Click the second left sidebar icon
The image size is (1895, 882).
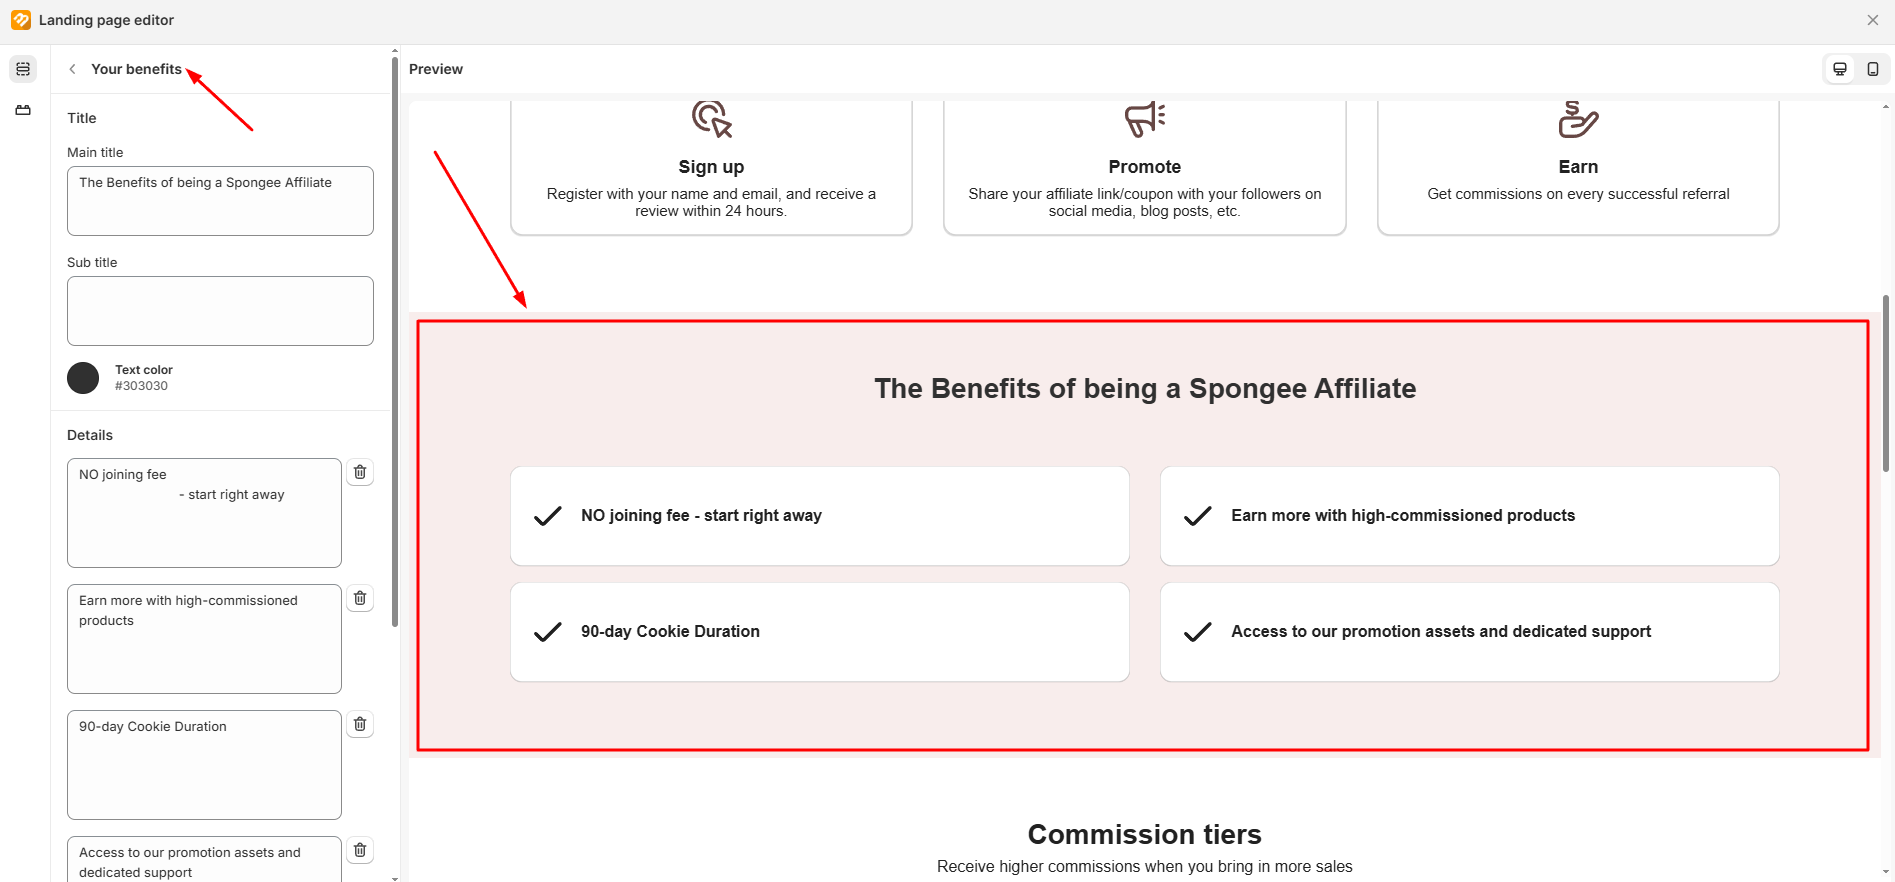coord(23,110)
